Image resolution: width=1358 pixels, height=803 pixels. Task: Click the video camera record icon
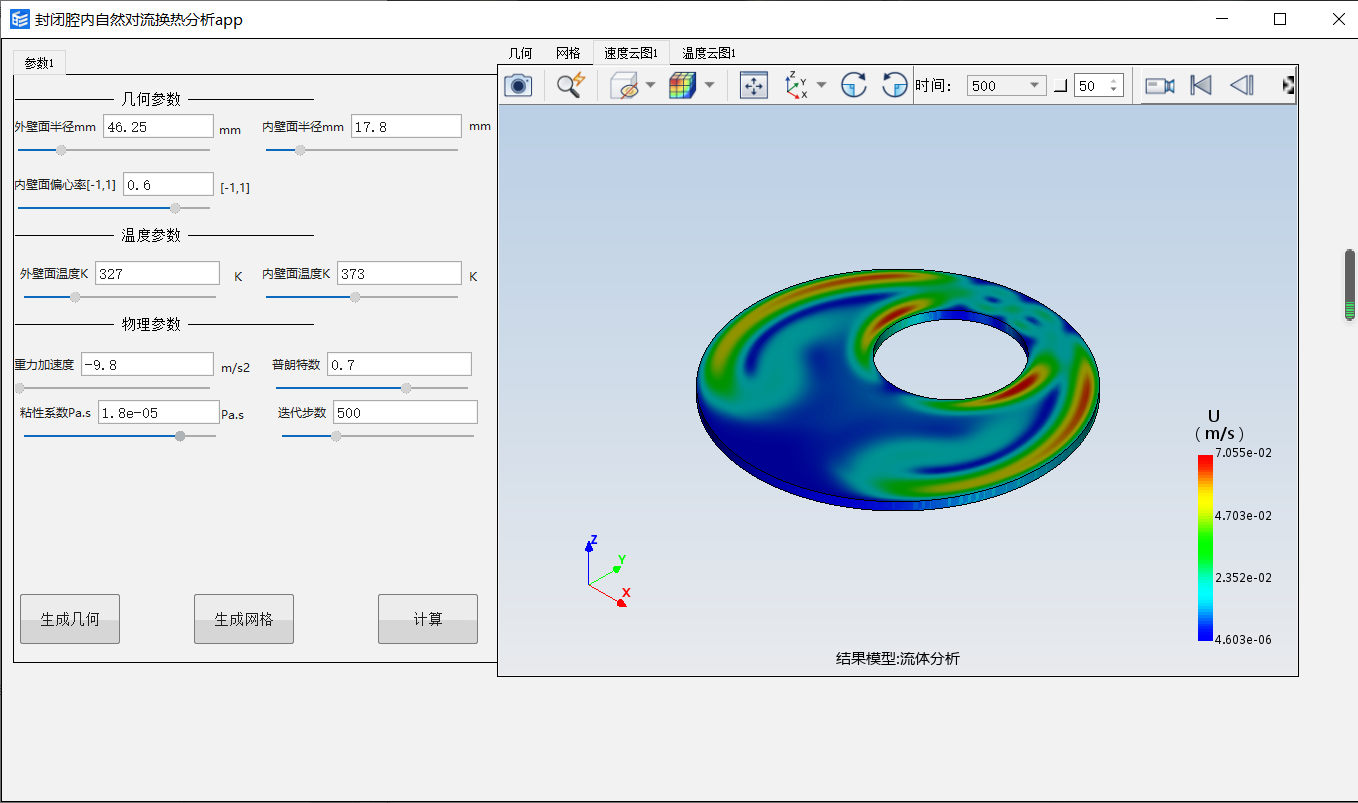tap(1159, 85)
